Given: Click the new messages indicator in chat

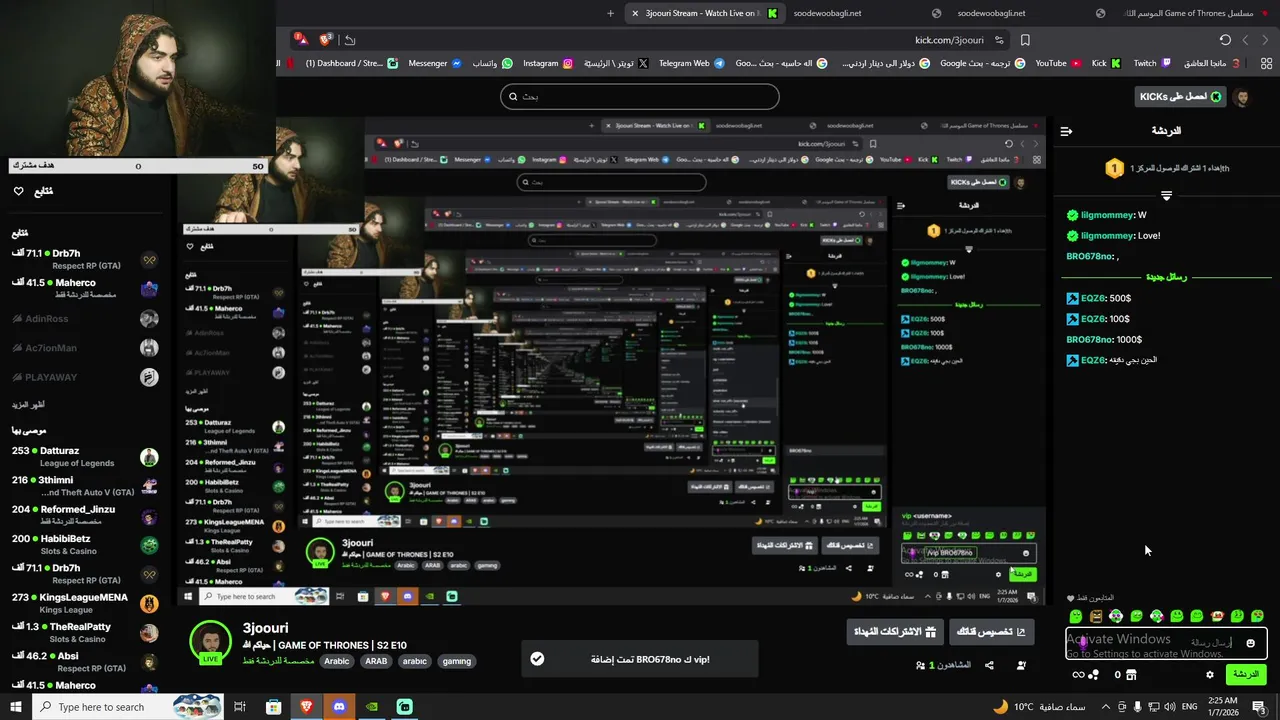Looking at the screenshot, I should (x=1166, y=277).
